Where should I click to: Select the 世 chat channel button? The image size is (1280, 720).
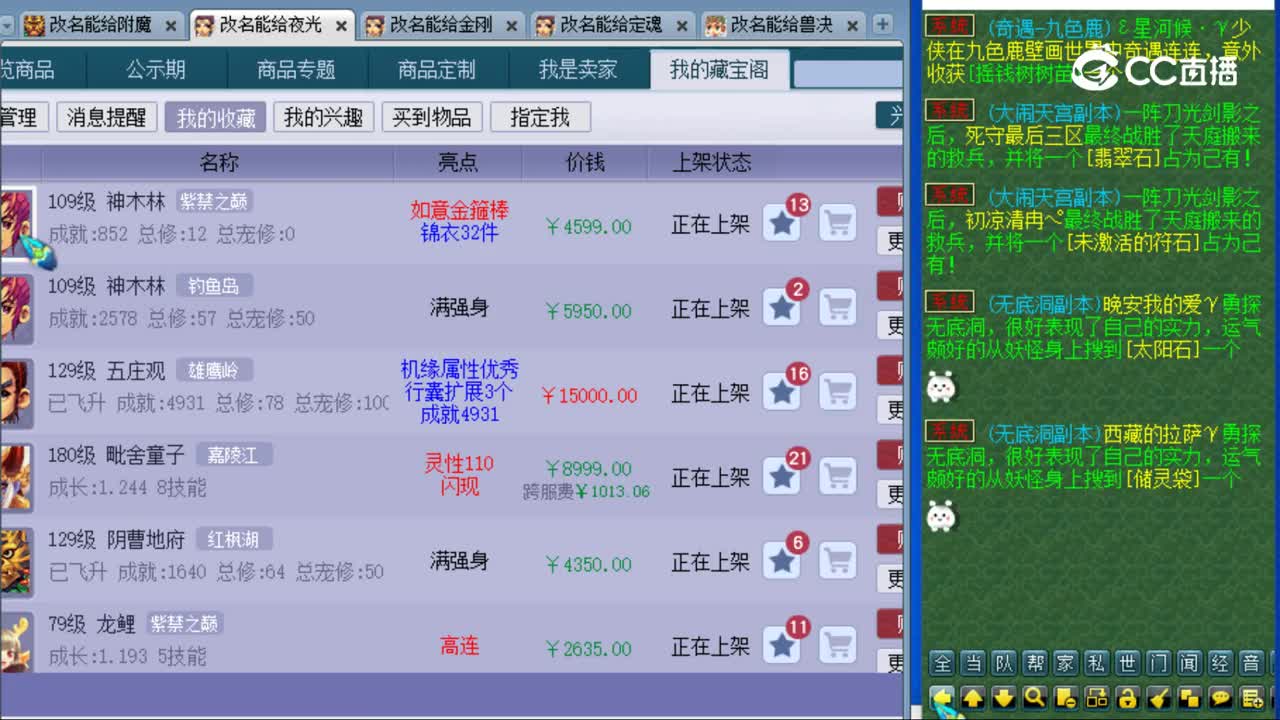(x=1128, y=663)
